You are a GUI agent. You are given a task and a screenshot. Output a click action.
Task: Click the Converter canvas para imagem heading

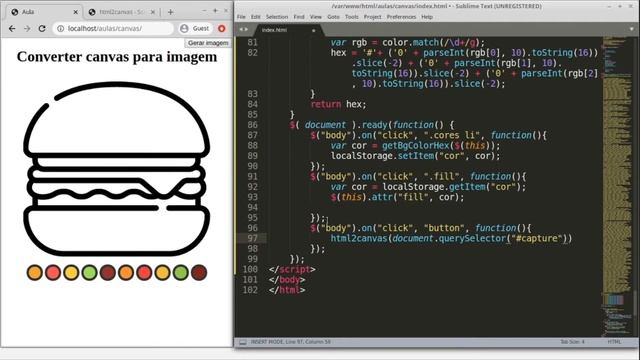[117, 57]
